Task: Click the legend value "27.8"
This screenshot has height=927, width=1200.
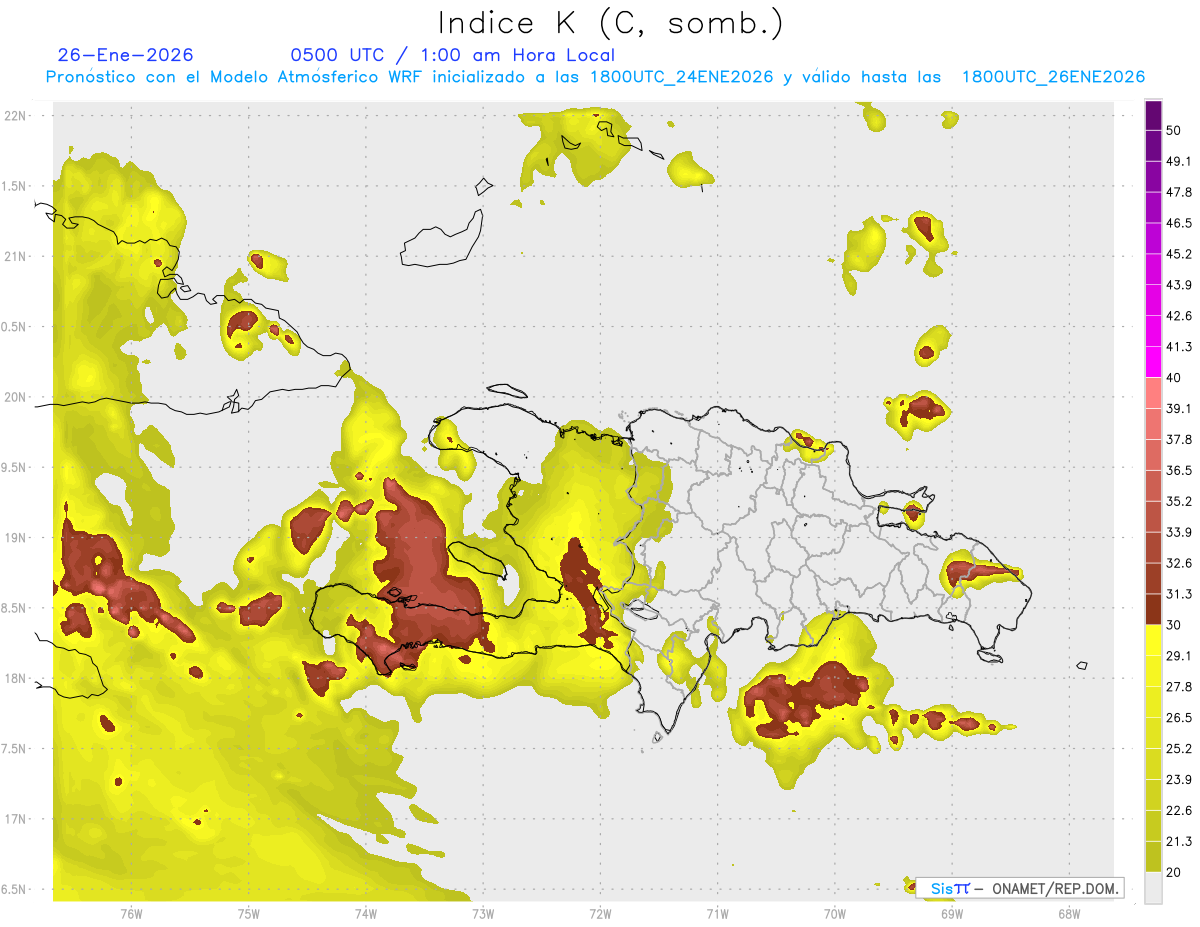Action: 1179,687
